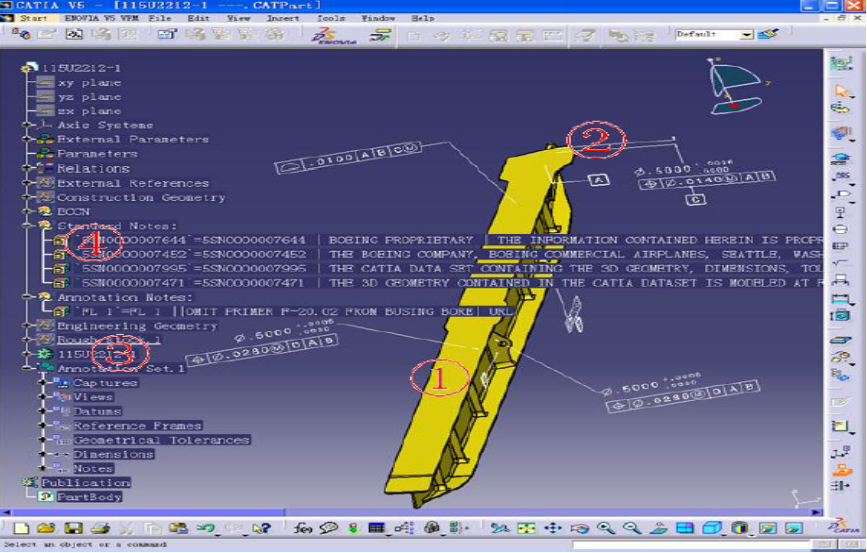Select the Pan view tool
Screen dimensions: 867x553
[552, 528]
